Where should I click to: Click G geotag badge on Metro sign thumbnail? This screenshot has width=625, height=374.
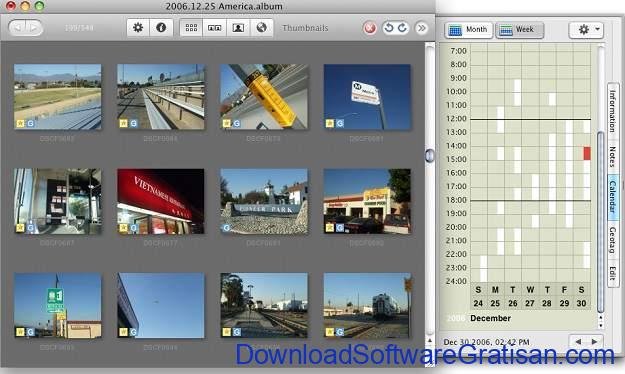point(340,123)
